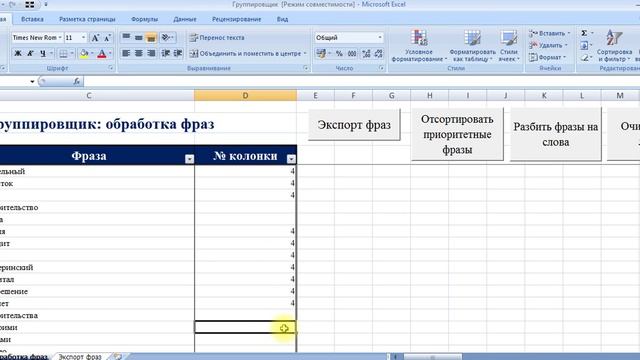Click Объединить и поместить в центре
The height and width of the screenshot is (360, 640).
click(246, 53)
